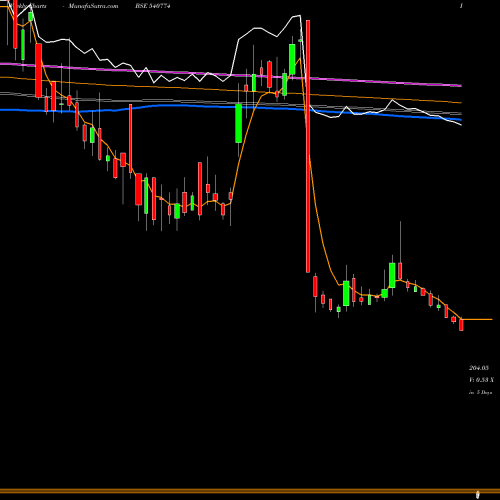
Task: Select the BSE 540774 ticker text
Action: pos(153,6)
